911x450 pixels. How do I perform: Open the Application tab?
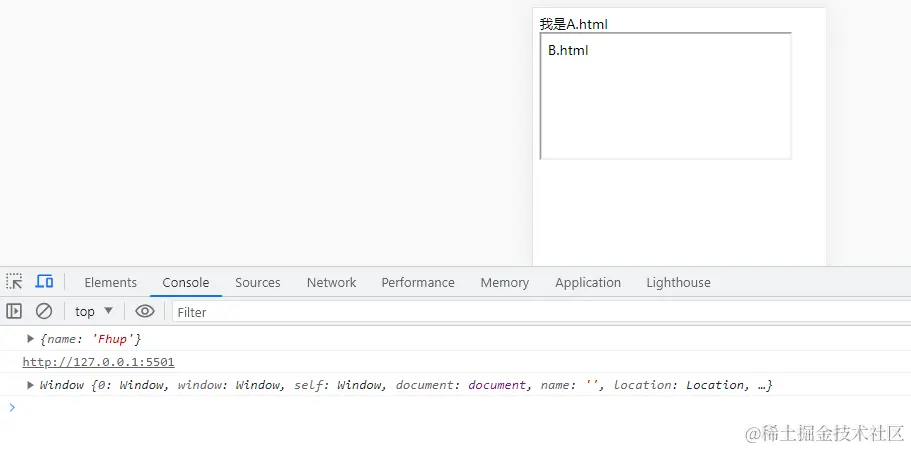click(588, 283)
